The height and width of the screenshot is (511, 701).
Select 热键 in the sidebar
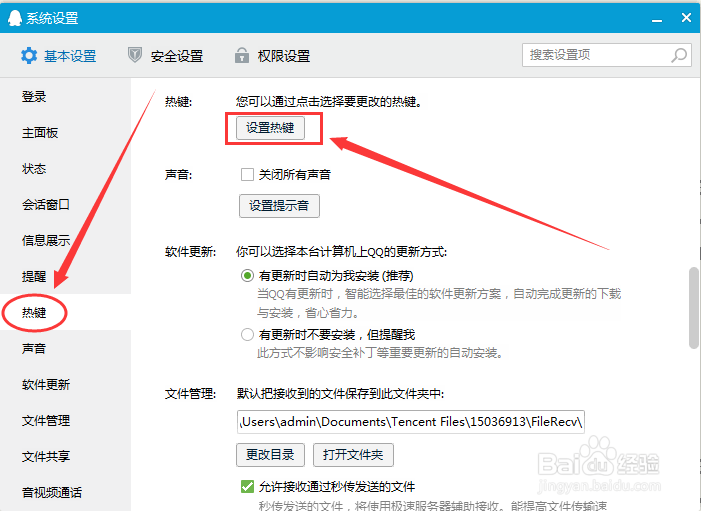(x=65, y=313)
